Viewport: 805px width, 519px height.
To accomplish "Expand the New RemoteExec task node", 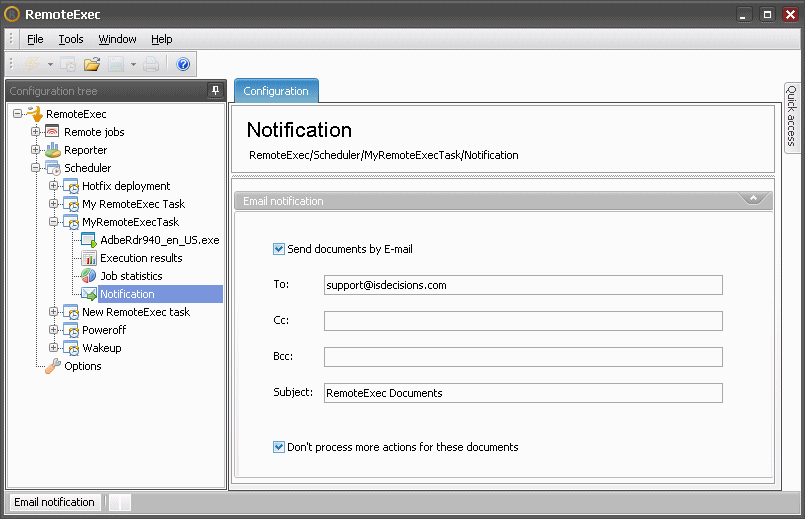I will pyautogui.click(x=53, y=311).
